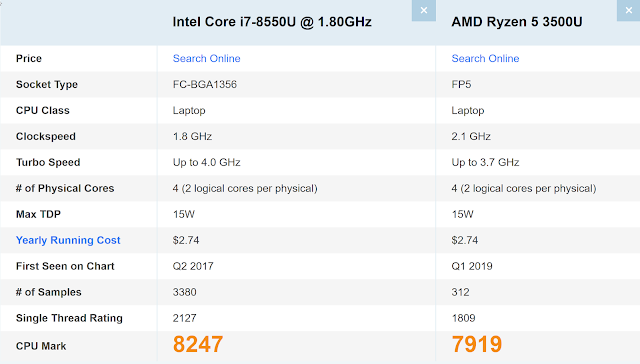Screen dimensions: 640x364
Task: Click the 3380 samples value
Action: (x=184, y=292)
